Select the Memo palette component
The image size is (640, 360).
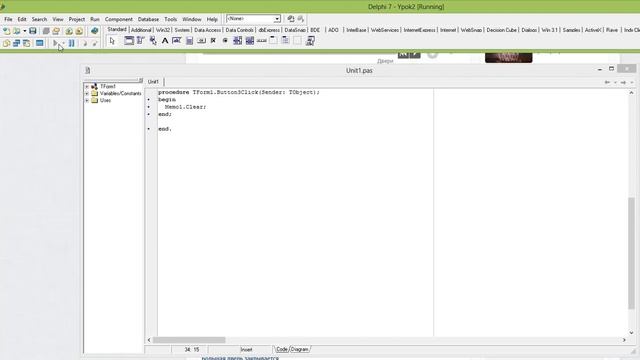[189, 40]
